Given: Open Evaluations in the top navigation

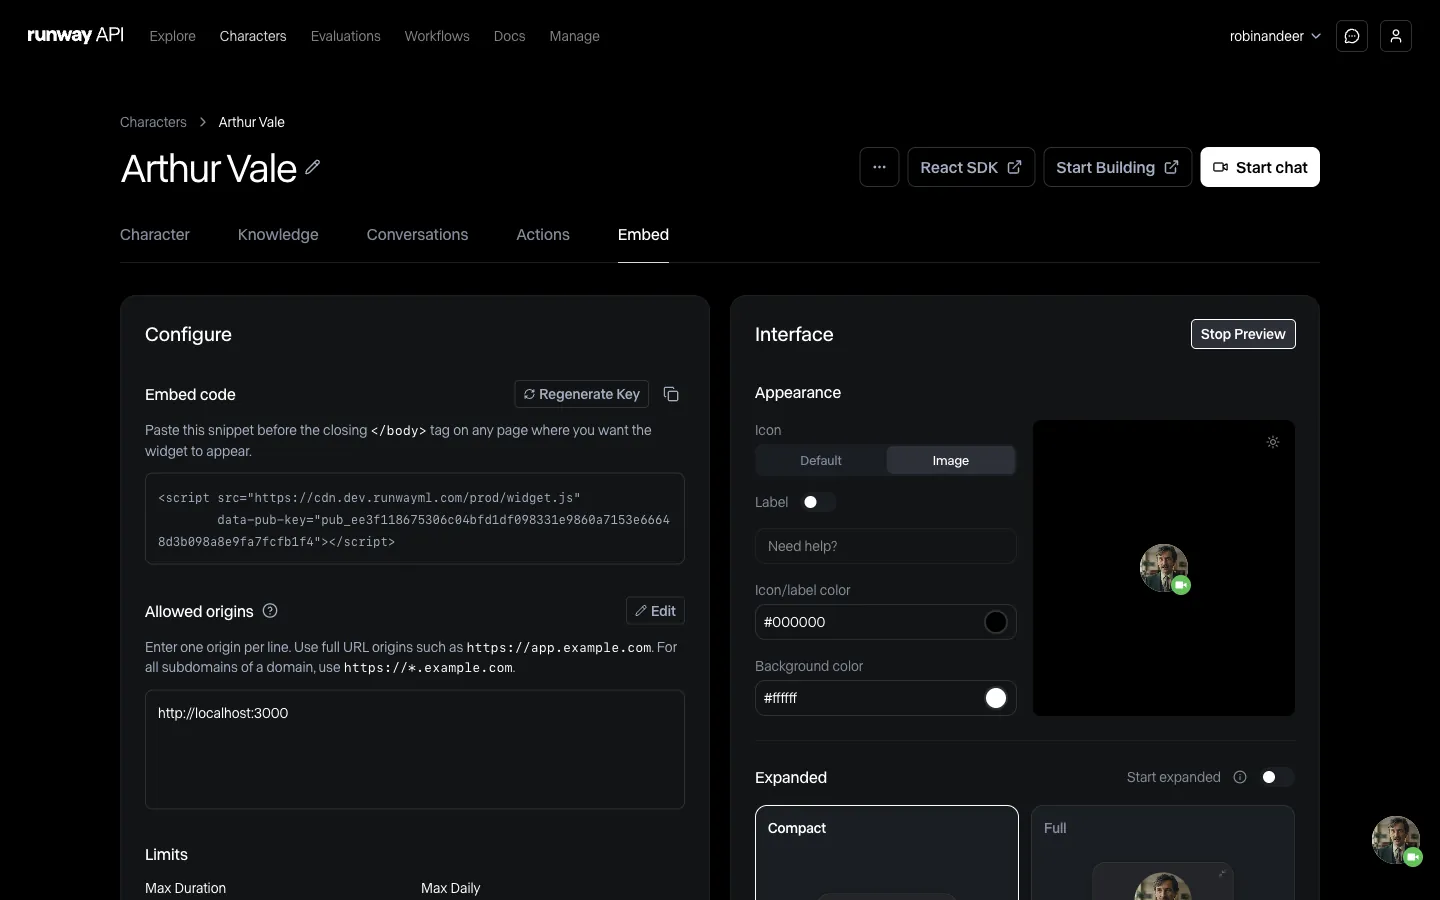Looking at the screenshot, I should click(346, 36).
